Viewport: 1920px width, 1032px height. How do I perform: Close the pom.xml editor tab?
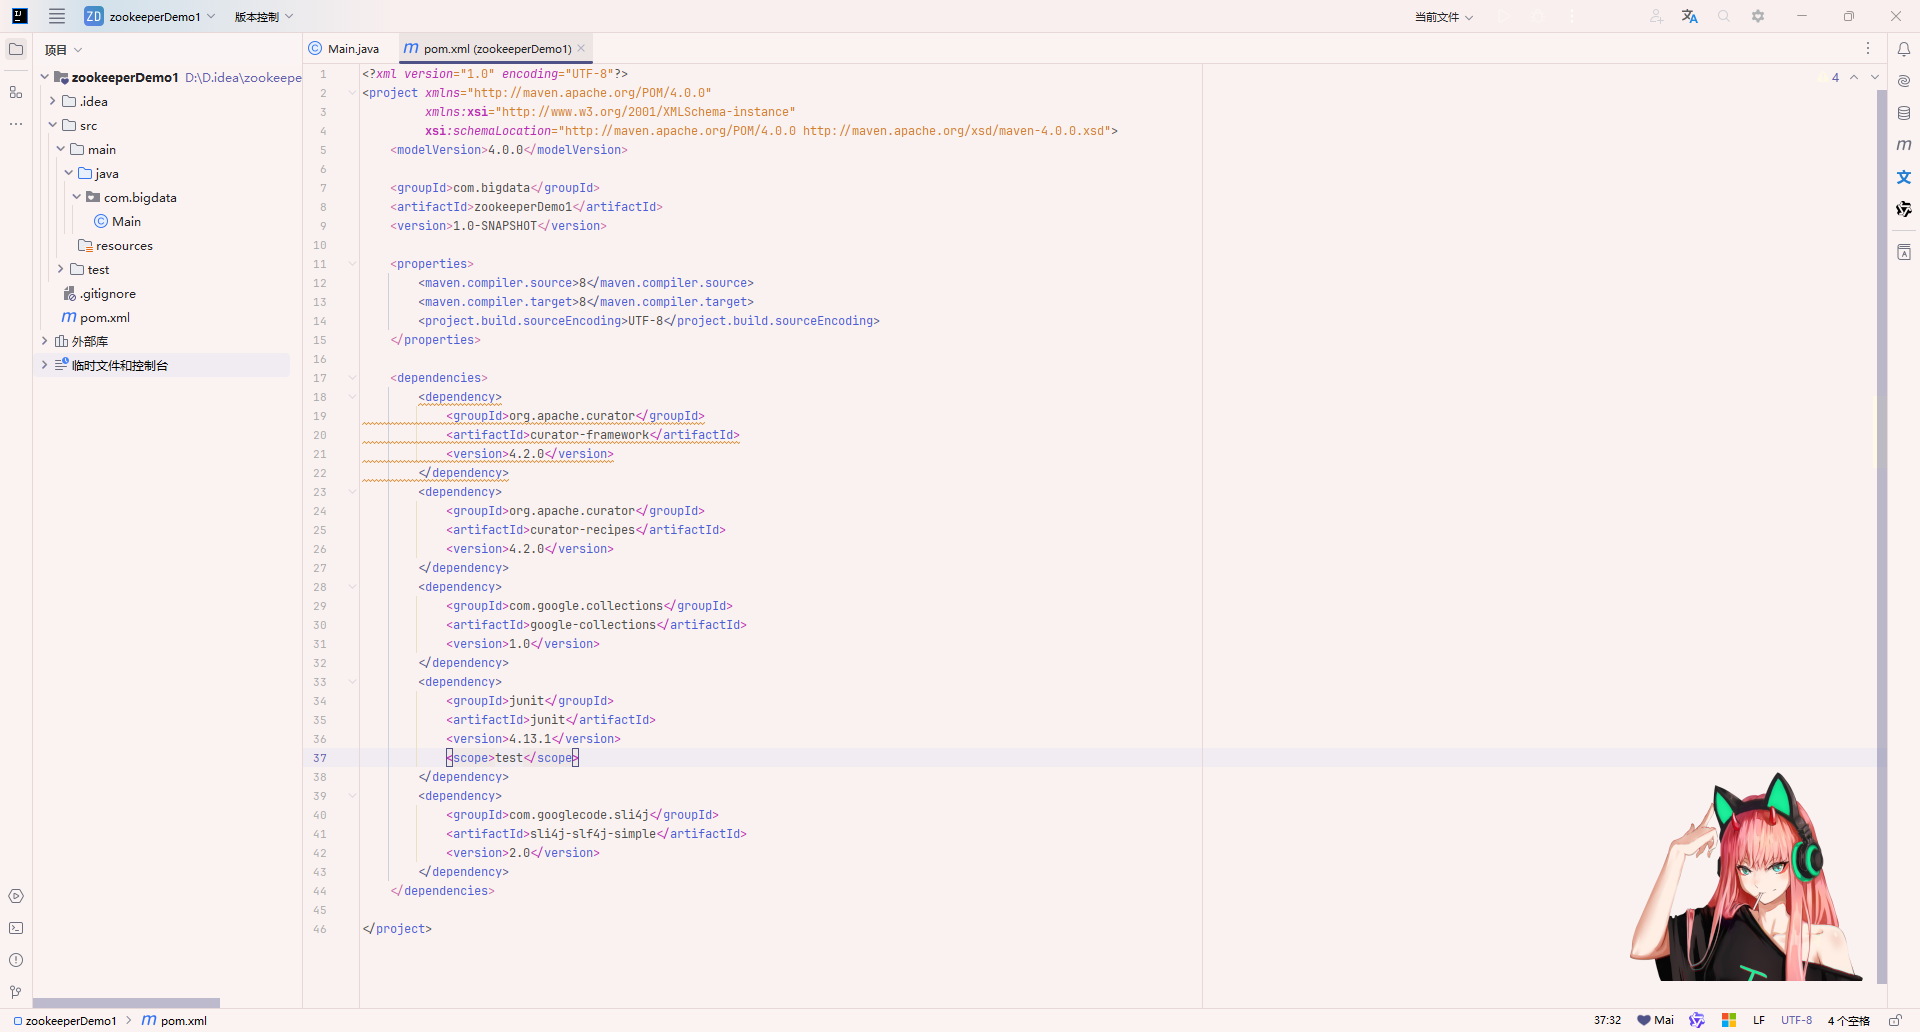pos(581,48)
